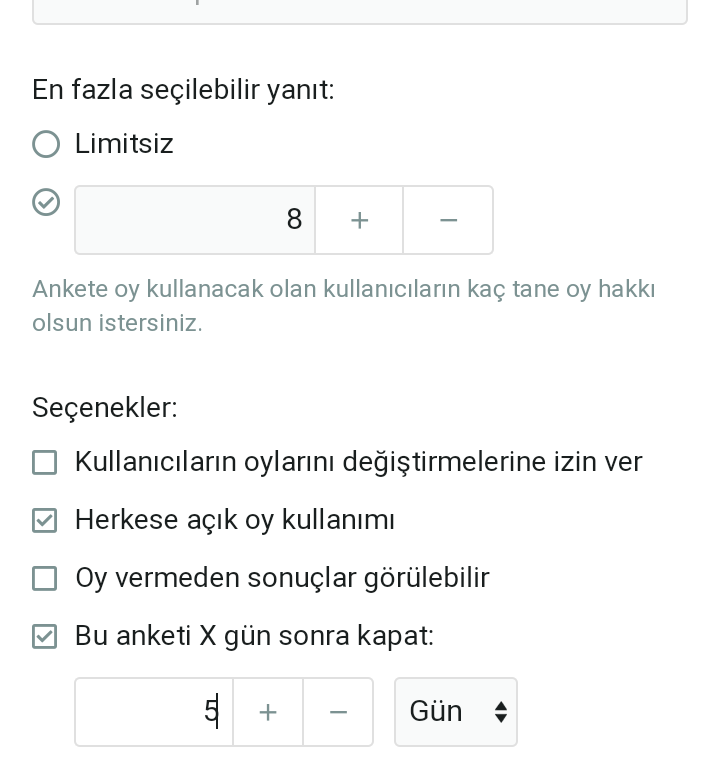This screenshot has width=720, height=774.
Task: Click the 'Kullanıcıların oylarını değiştirmelerine izin ver' label
Action: (x=358, y=462)
